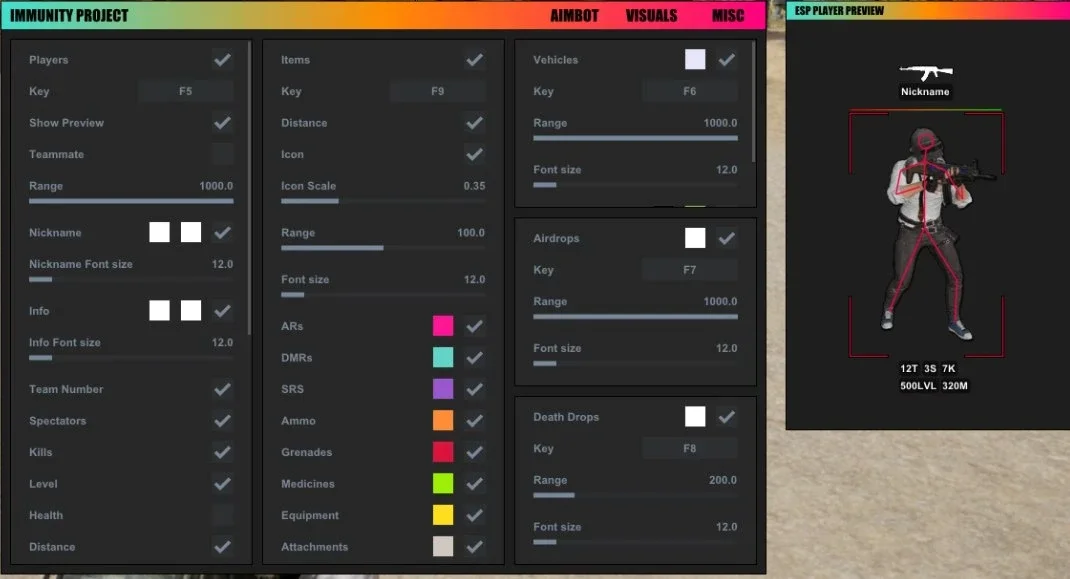Viewport: 1070px width, 579px height.
Task: Click the rifle icon in ESP preview
Action: click(x=926, y=72)
